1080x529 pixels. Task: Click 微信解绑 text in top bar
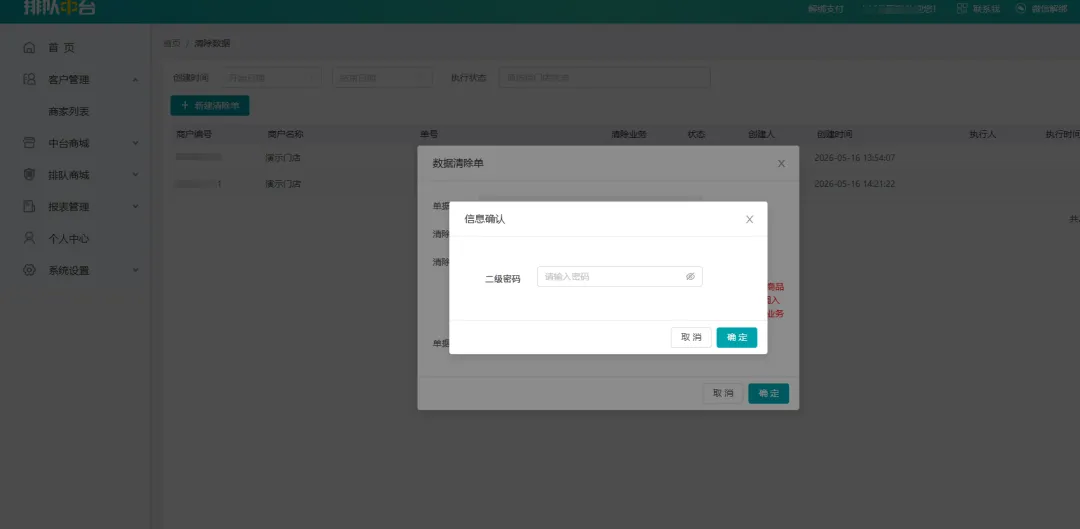coord(1050,9)
